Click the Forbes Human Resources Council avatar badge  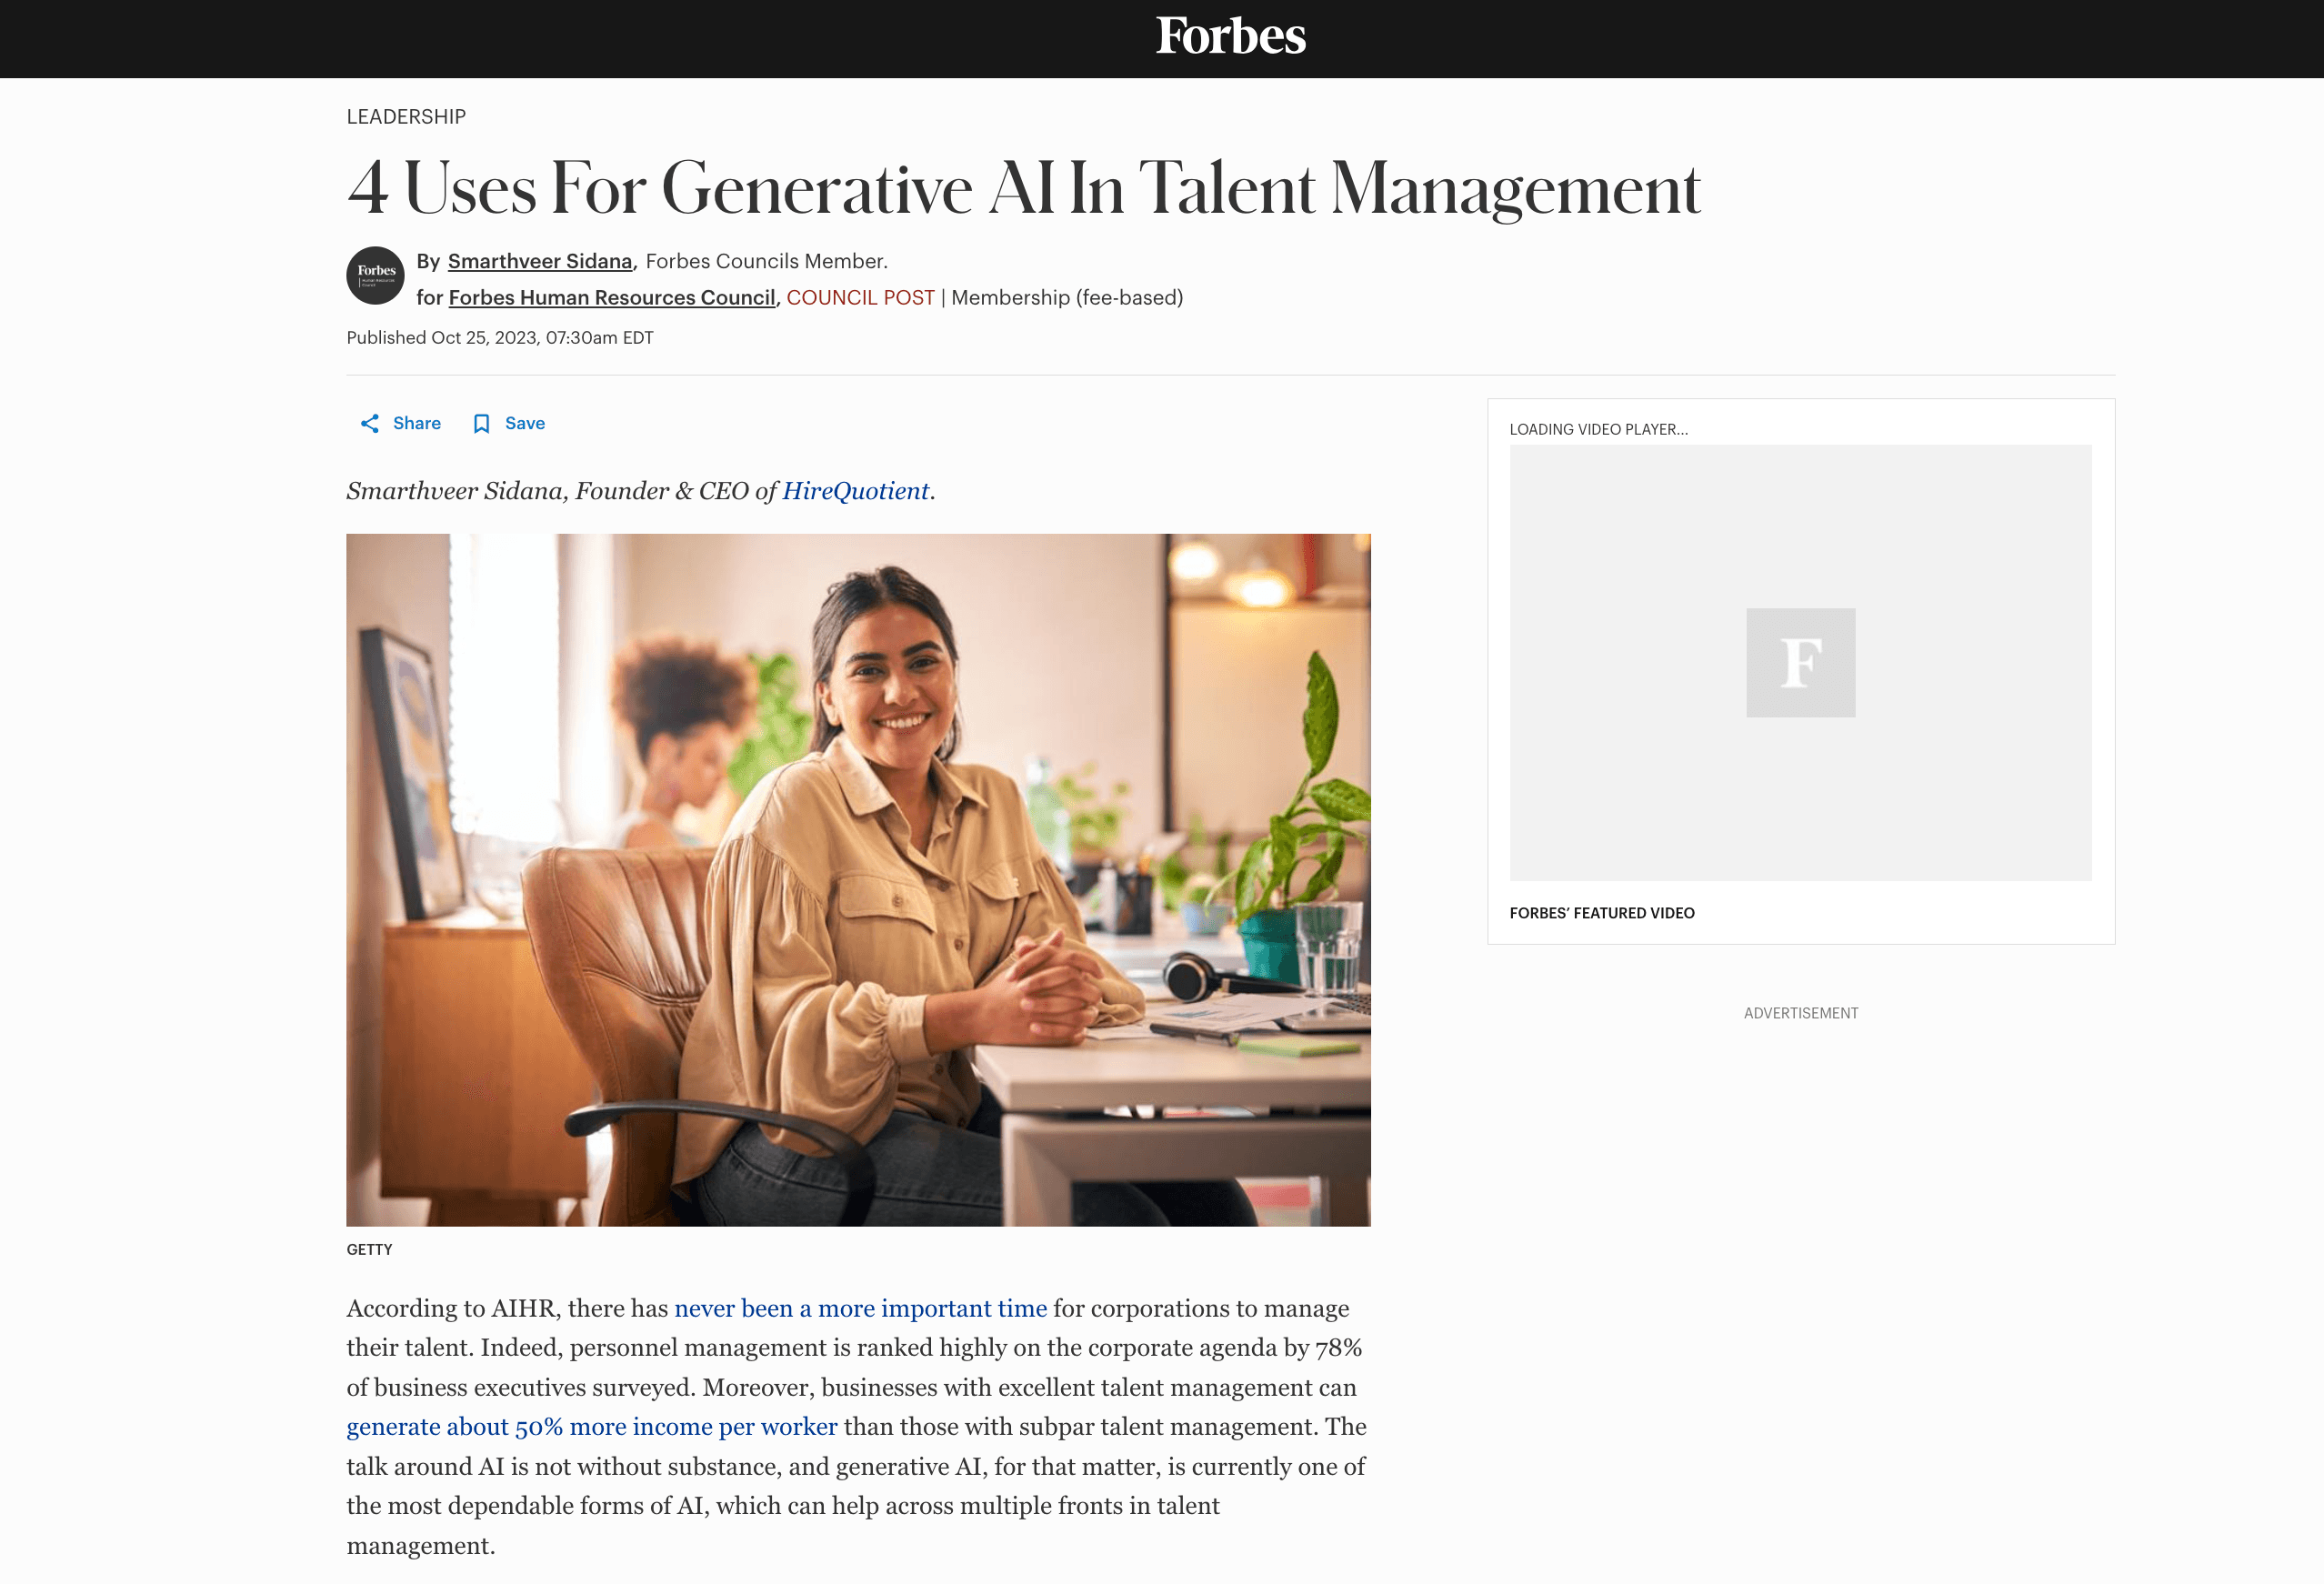pyautogui.click(x=378, y=276)
